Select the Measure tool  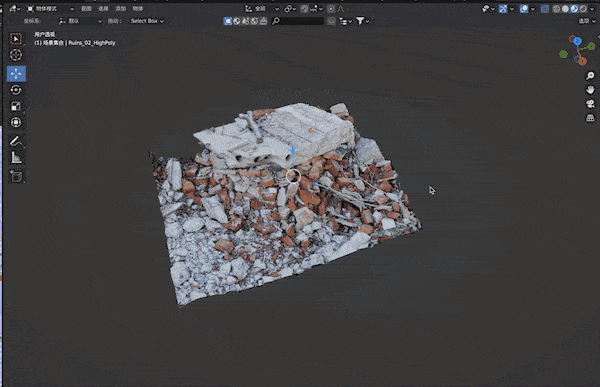[16, 158]
